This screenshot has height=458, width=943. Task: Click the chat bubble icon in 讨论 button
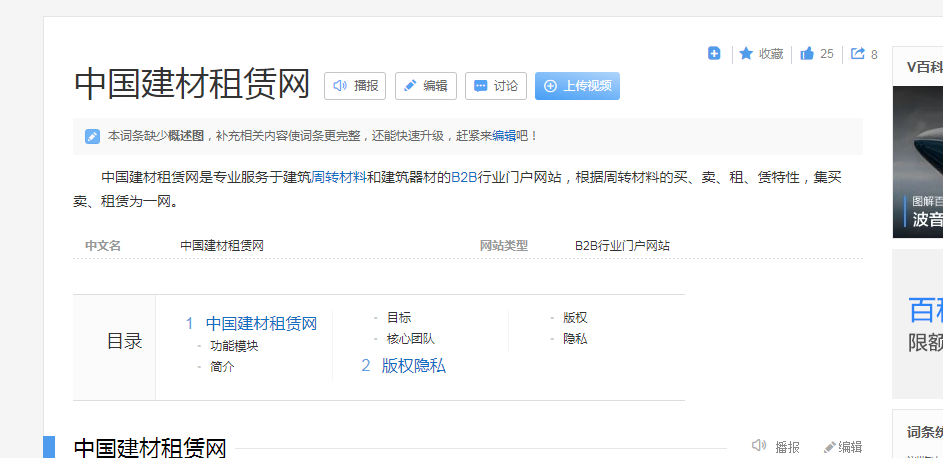(481, 86)
